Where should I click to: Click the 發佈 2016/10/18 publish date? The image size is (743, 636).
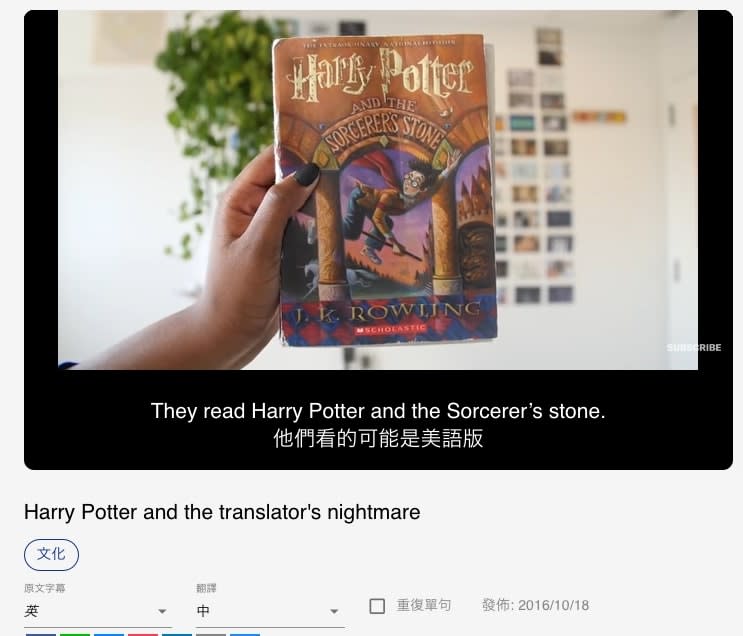(x=535, y=605)
